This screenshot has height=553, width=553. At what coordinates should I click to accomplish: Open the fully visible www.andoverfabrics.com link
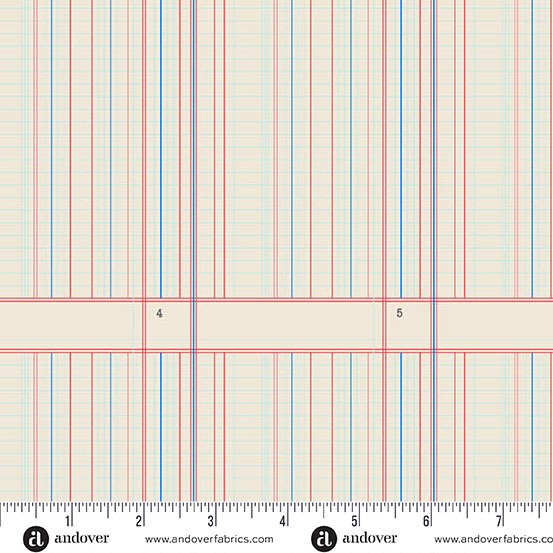pos(209,539)
